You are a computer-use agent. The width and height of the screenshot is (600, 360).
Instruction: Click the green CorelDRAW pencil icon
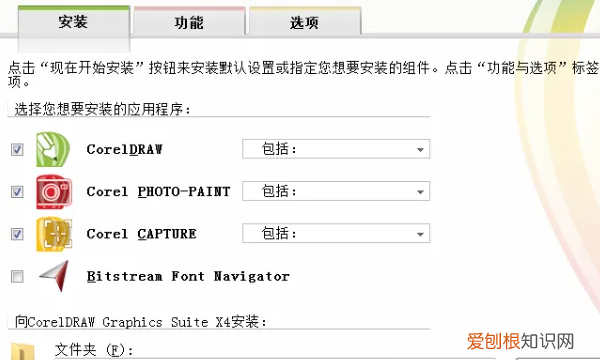pos(53,149)
